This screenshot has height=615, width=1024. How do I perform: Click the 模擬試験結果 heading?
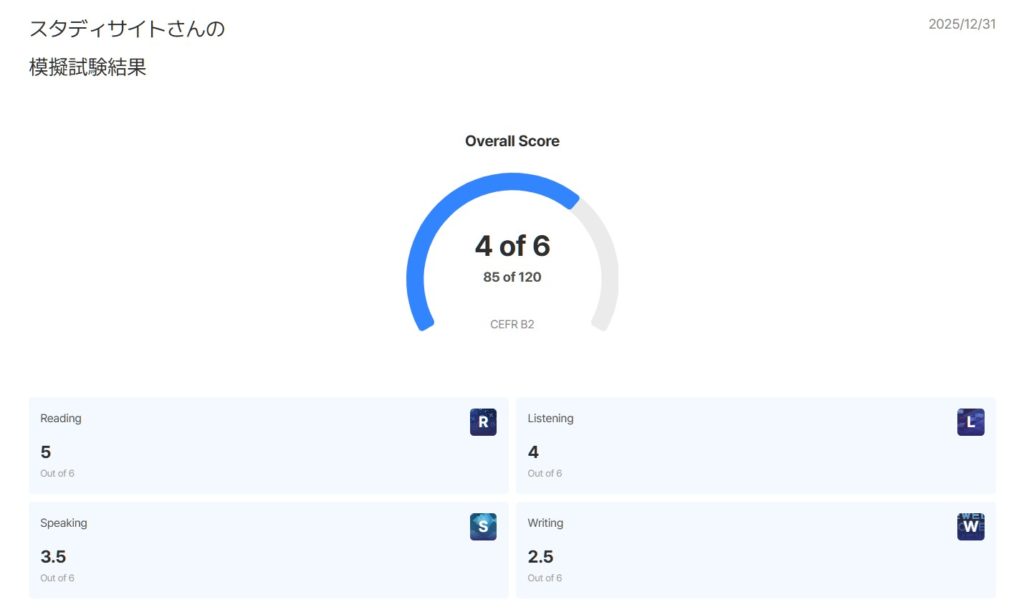(x=88, y=68)
